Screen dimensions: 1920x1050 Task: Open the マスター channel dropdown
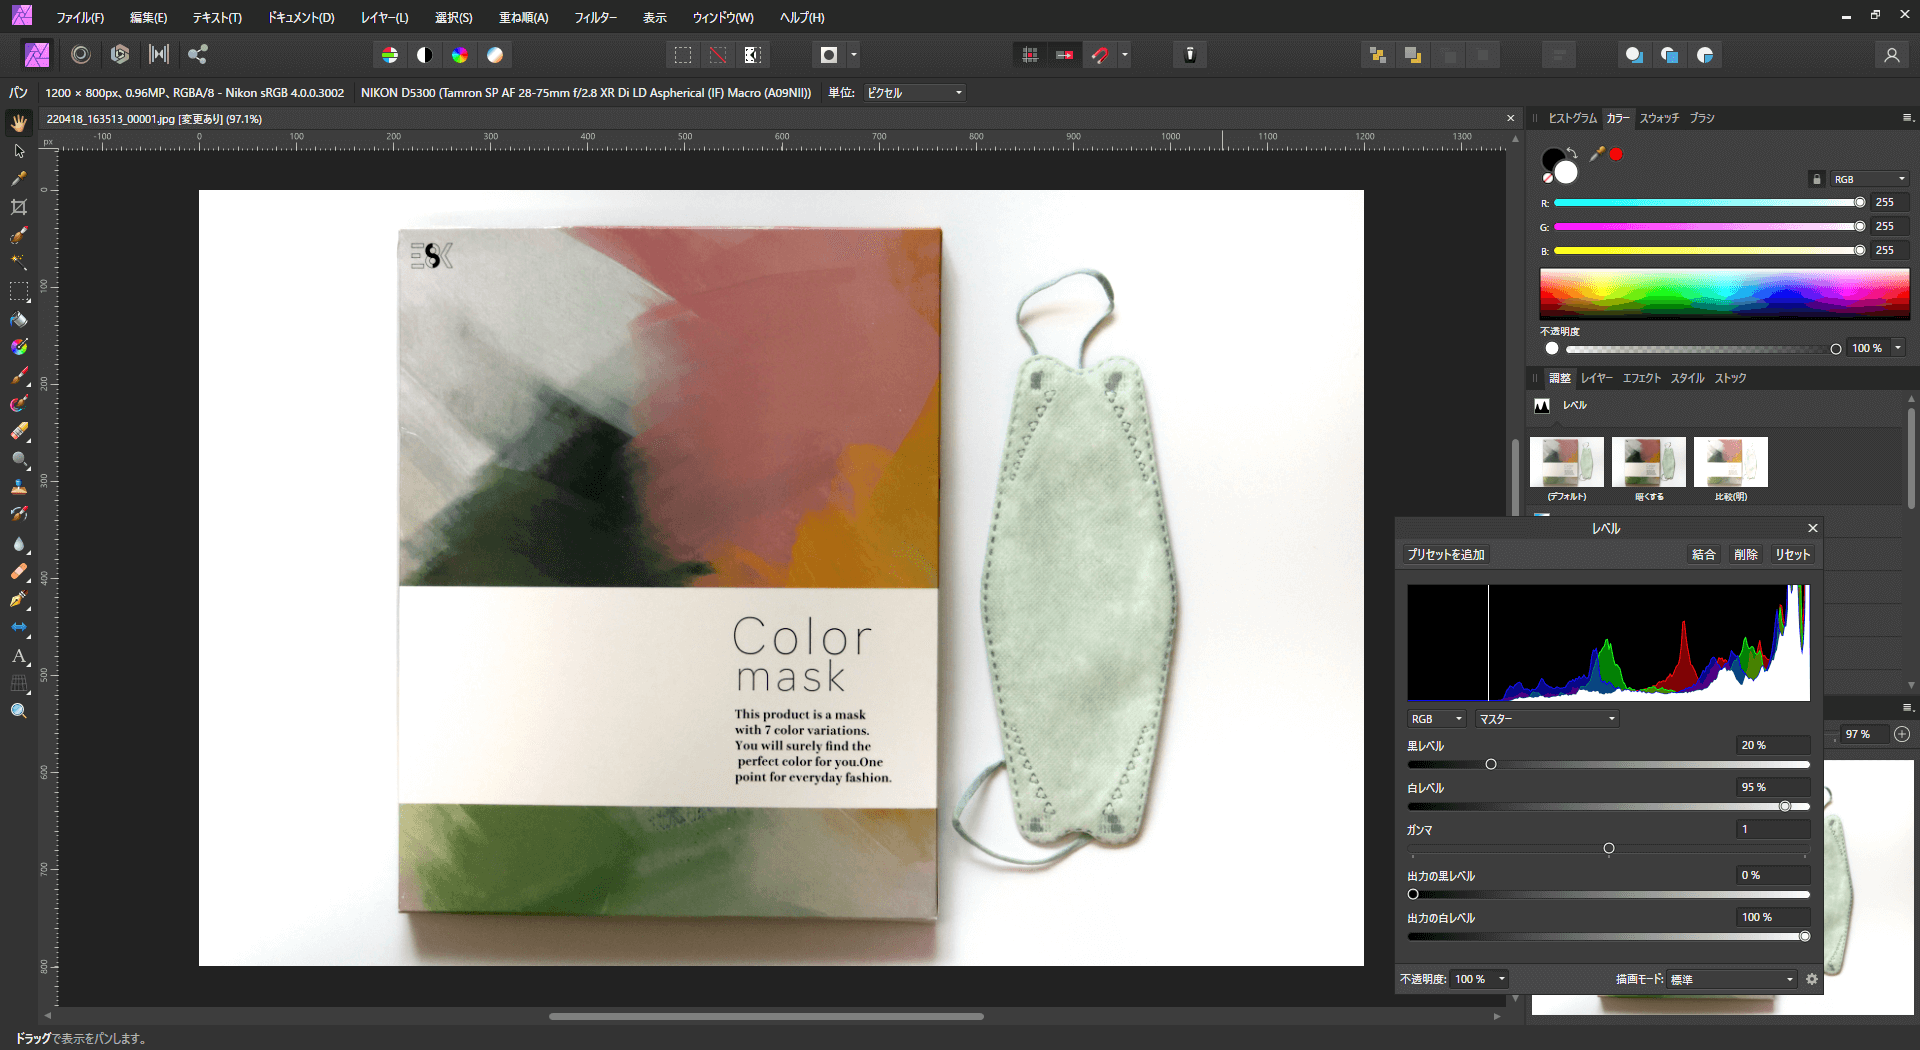1547,719
